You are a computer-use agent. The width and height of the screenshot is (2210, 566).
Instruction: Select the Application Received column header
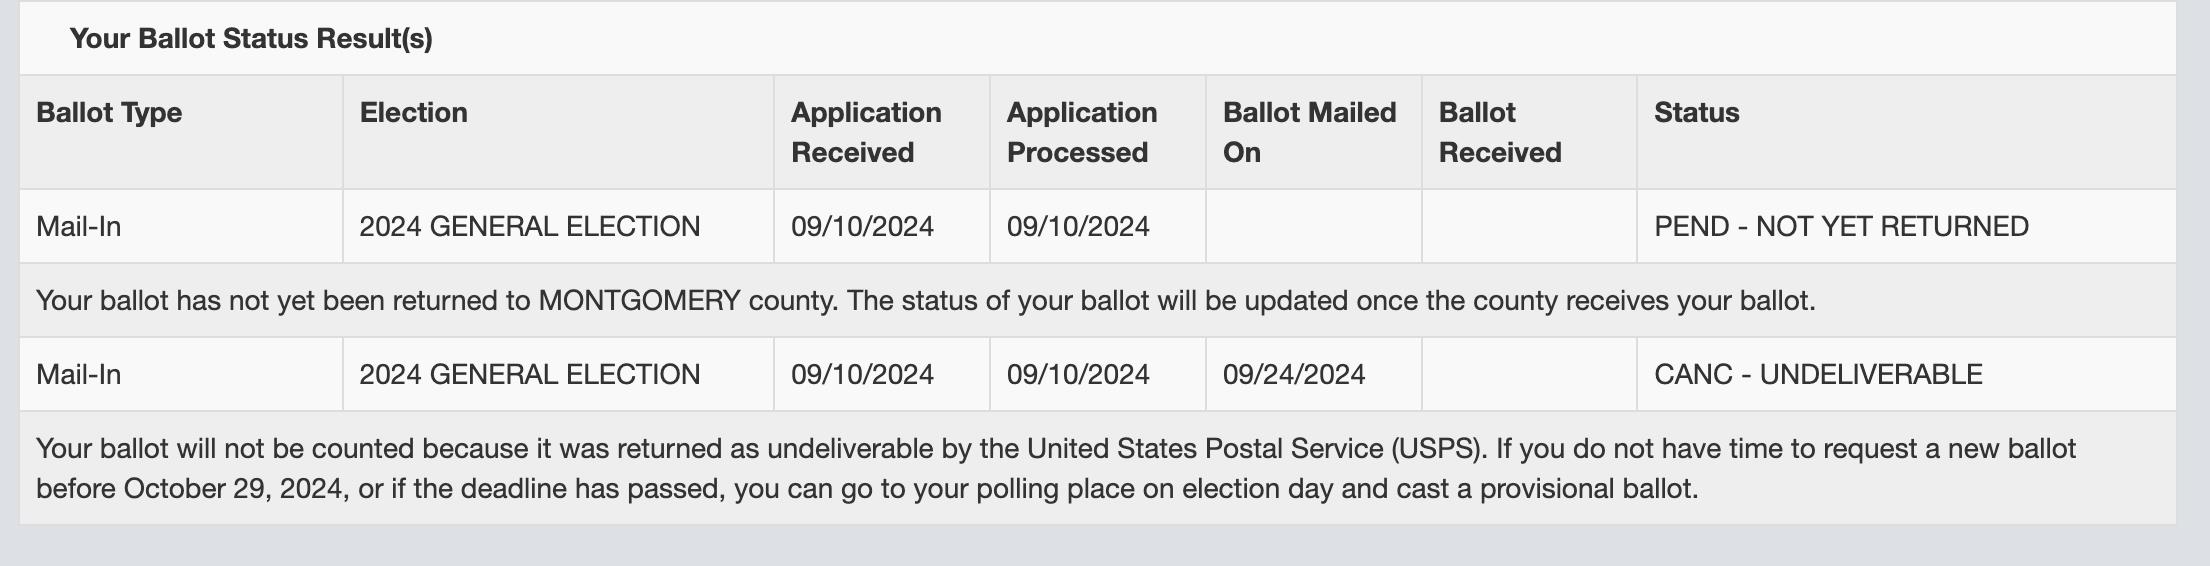866,132
